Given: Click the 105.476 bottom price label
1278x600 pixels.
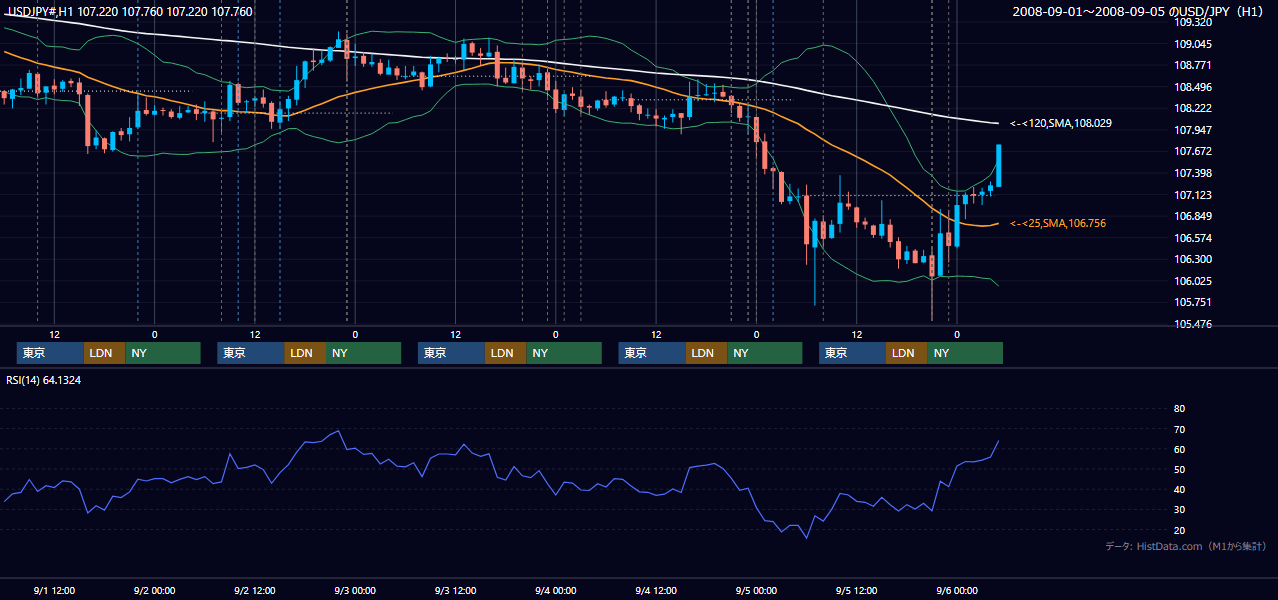Looking at the screenshot, I should click(1193, 324).
